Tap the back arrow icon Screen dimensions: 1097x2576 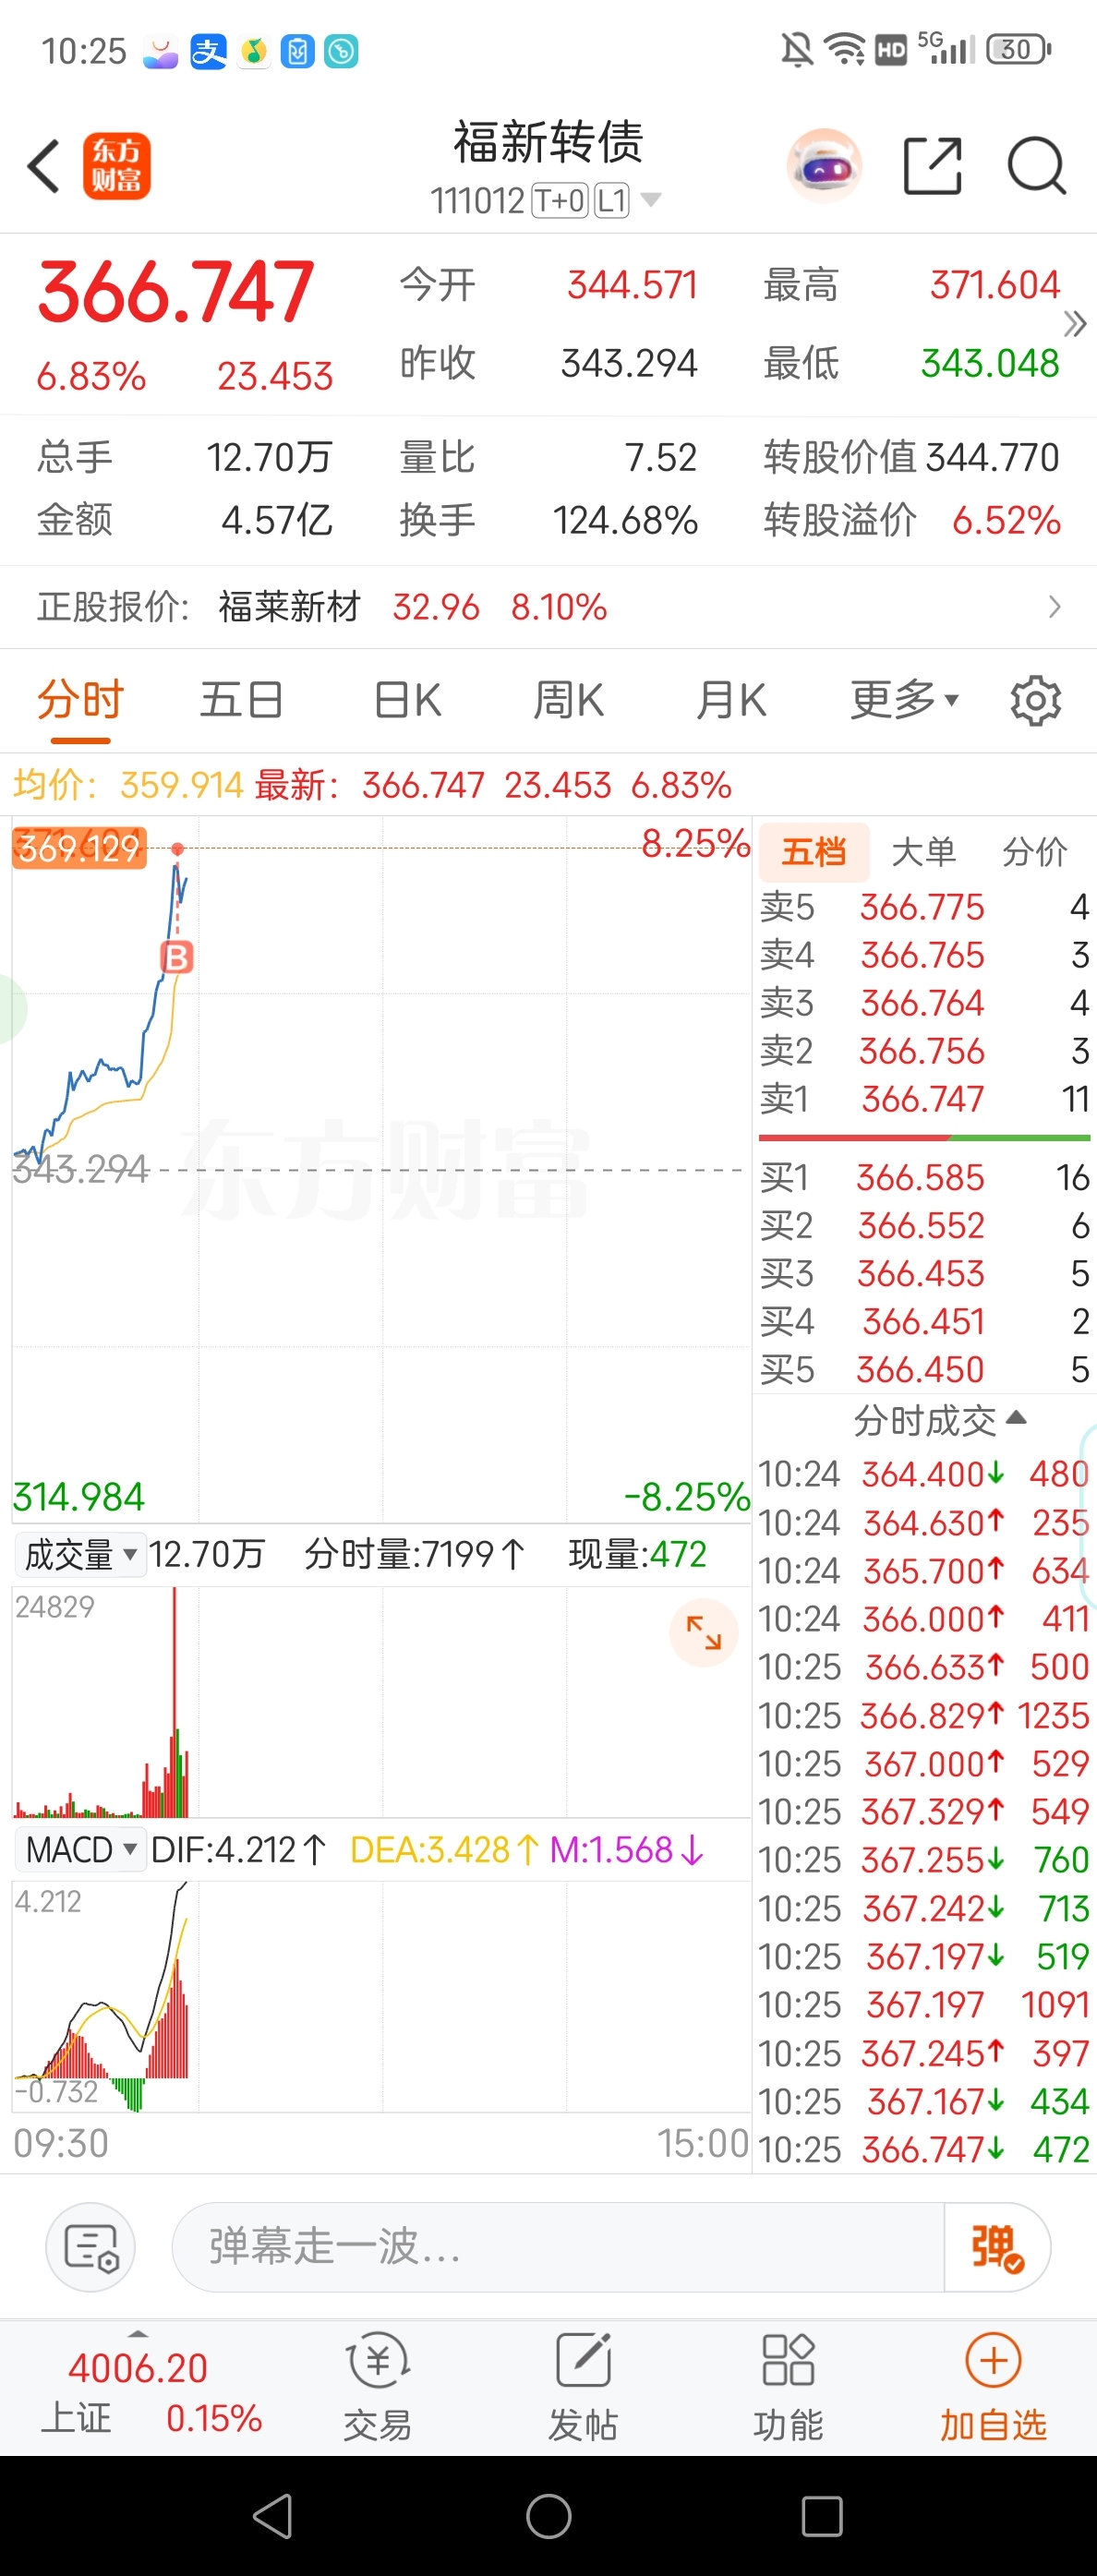44,166
